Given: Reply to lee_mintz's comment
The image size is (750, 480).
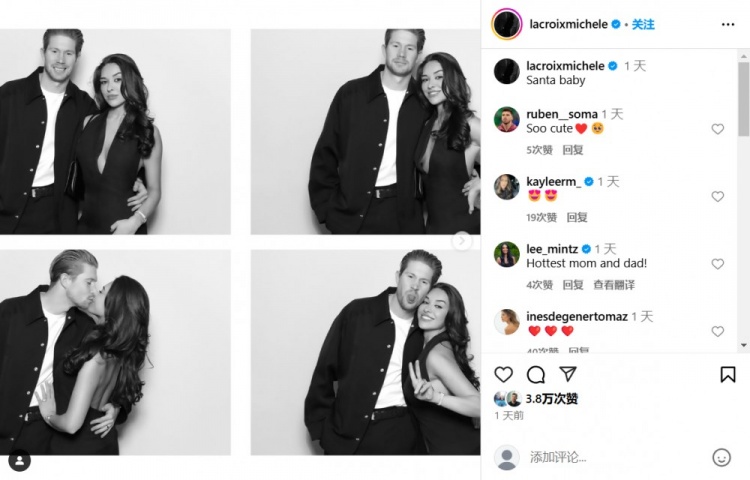Looking at the screenshot, I should [573, 285].
